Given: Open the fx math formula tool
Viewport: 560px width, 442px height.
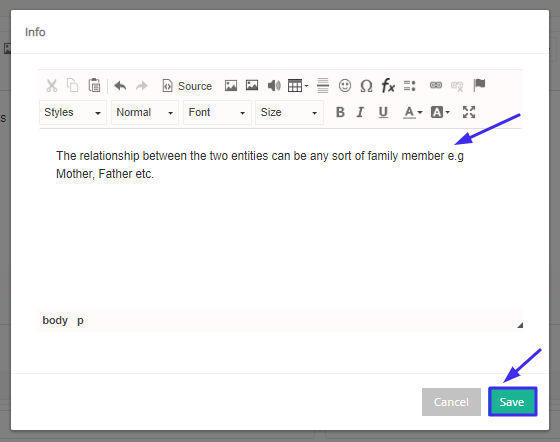Looking at the screenshot, I should click(388, 86).
